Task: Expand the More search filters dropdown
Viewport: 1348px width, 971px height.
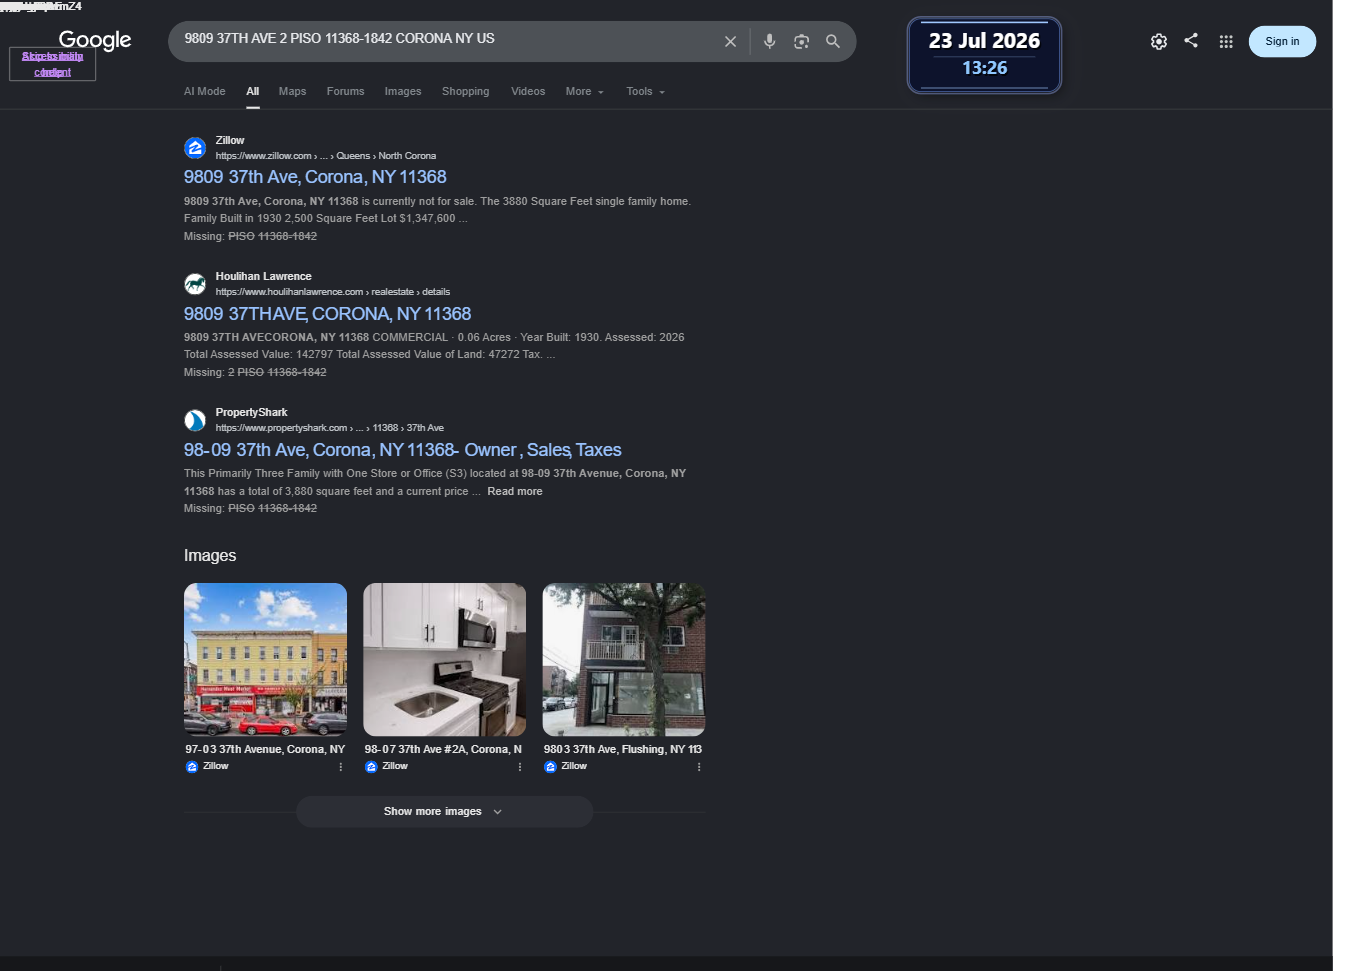Action: (585, 92)
